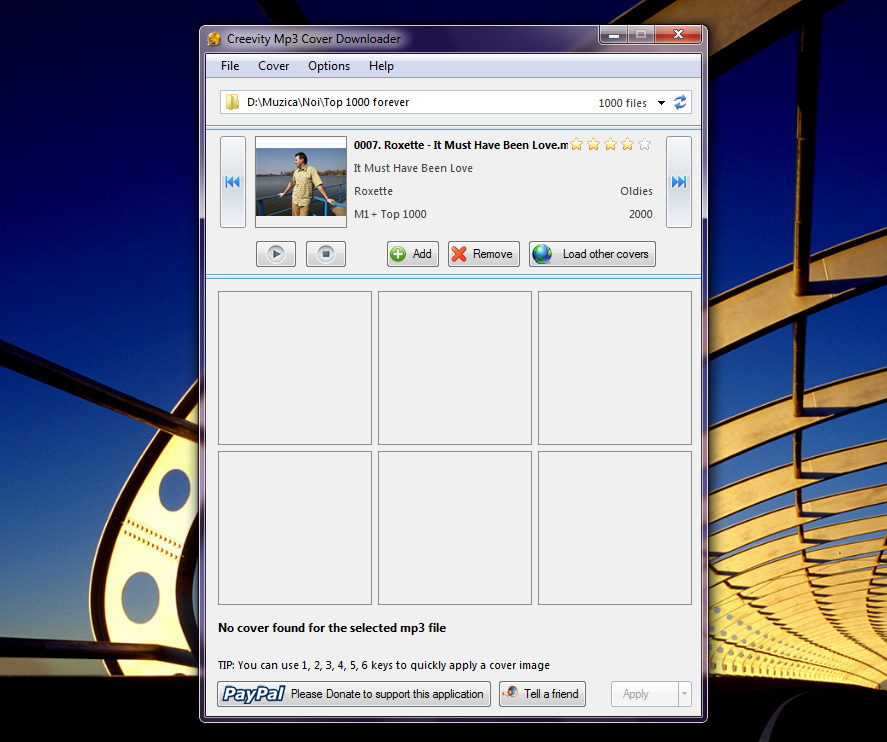Screen dimensions: 887x742
Task: Click the album text 'M1+ Top 1000'
Action: click(x=390, y=214)
